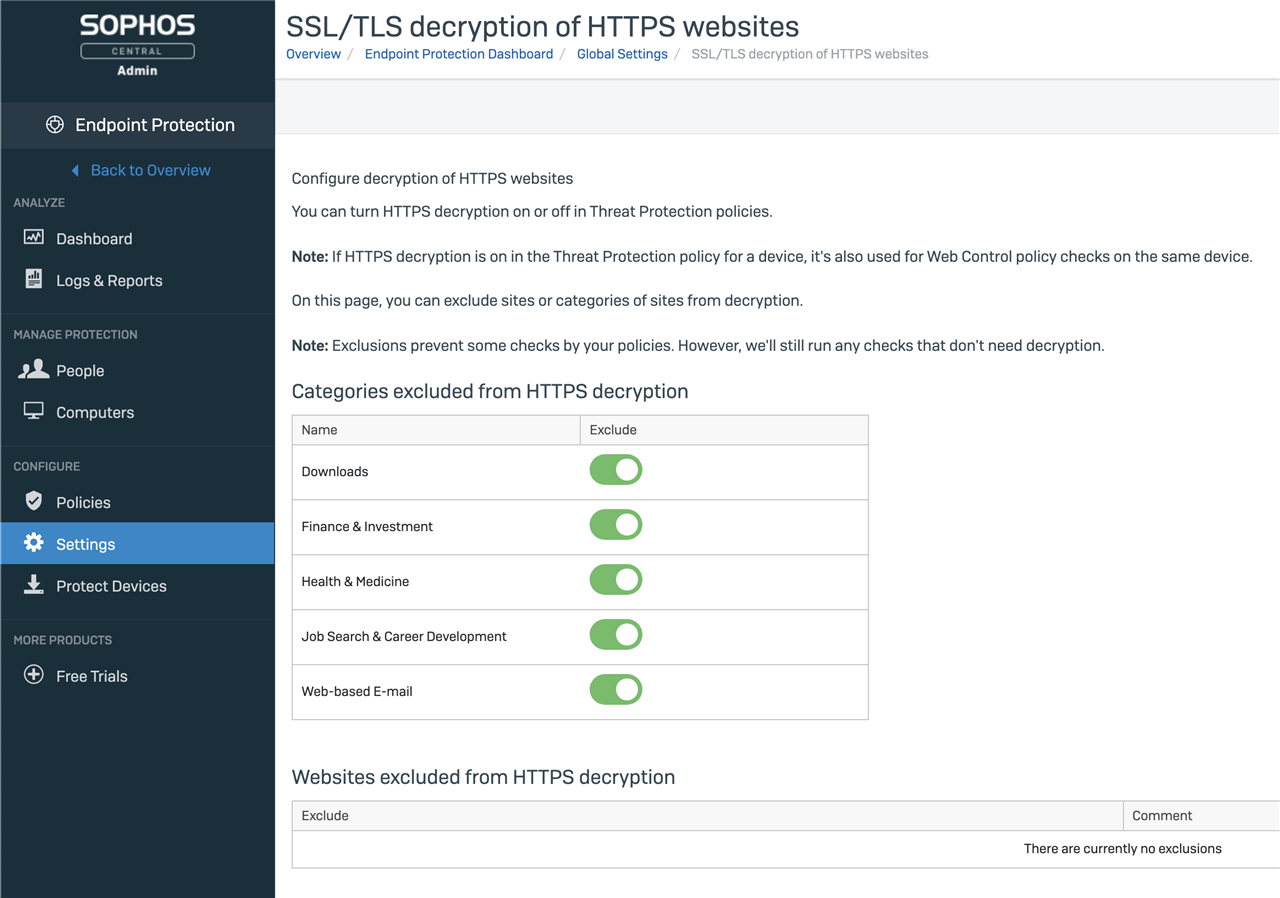Screen dimensions: 1280x898
Task: Toggle Job Search & Career Development switch
Action: click(616, 635)
